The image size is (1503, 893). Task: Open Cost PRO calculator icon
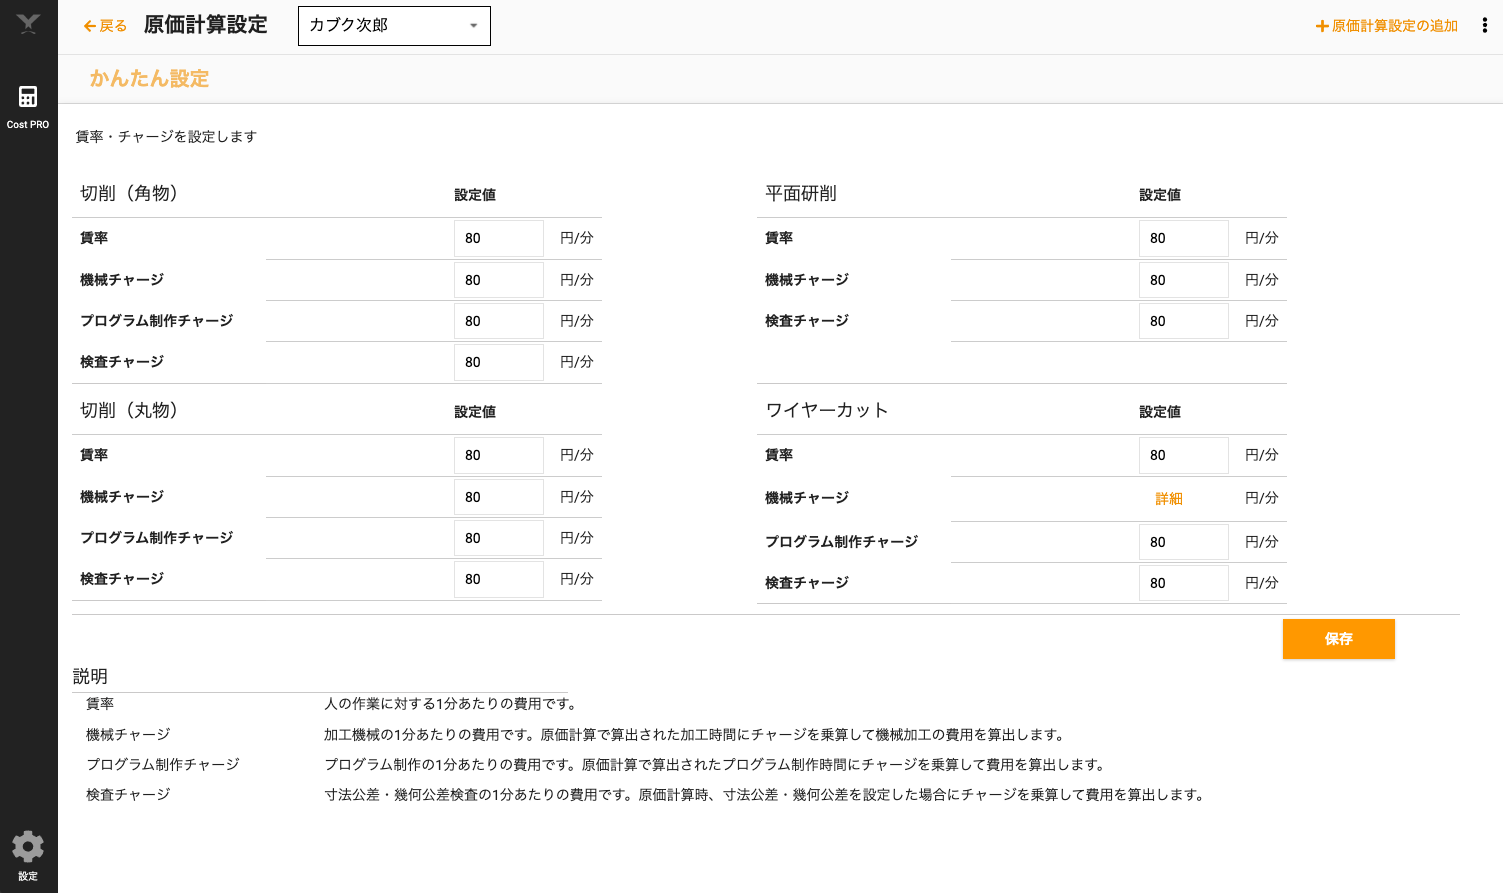click(x=28, y=97)
